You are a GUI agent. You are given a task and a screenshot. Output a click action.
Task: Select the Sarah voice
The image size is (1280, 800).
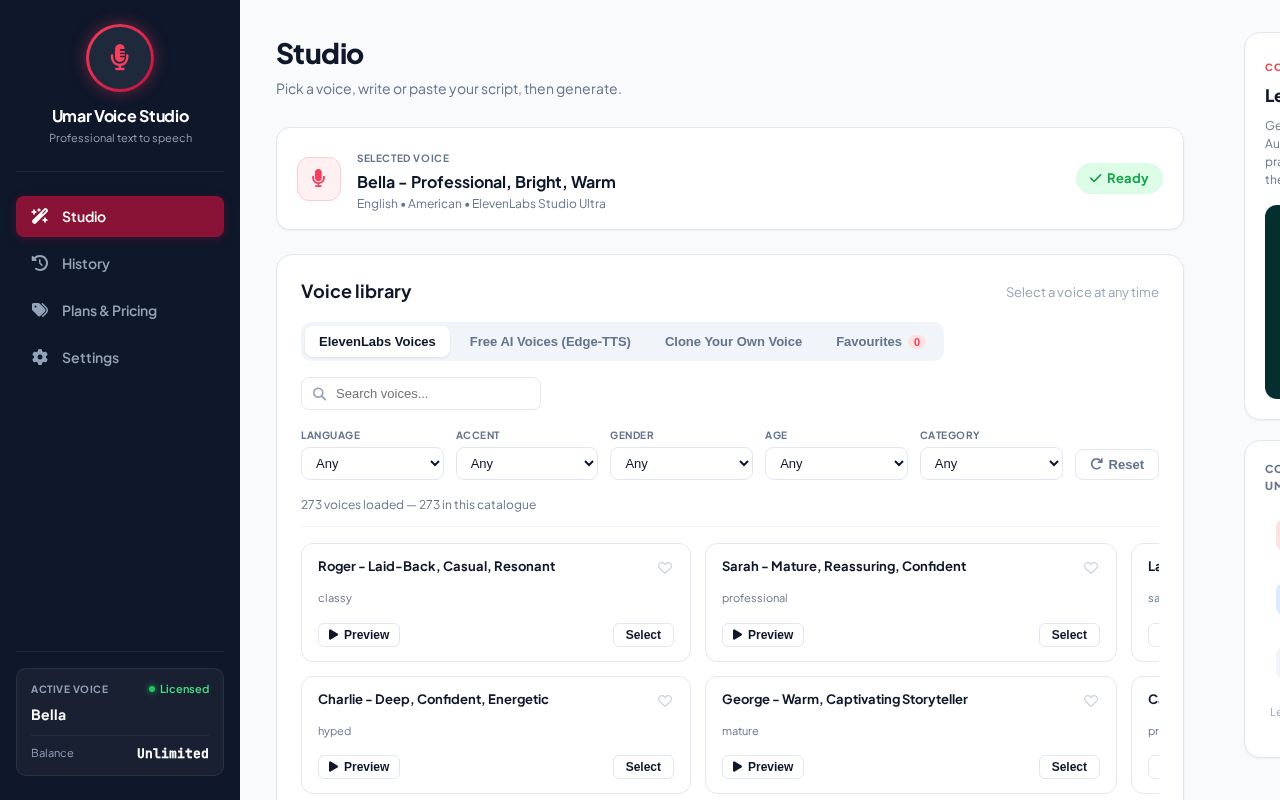pos(1069,635)
